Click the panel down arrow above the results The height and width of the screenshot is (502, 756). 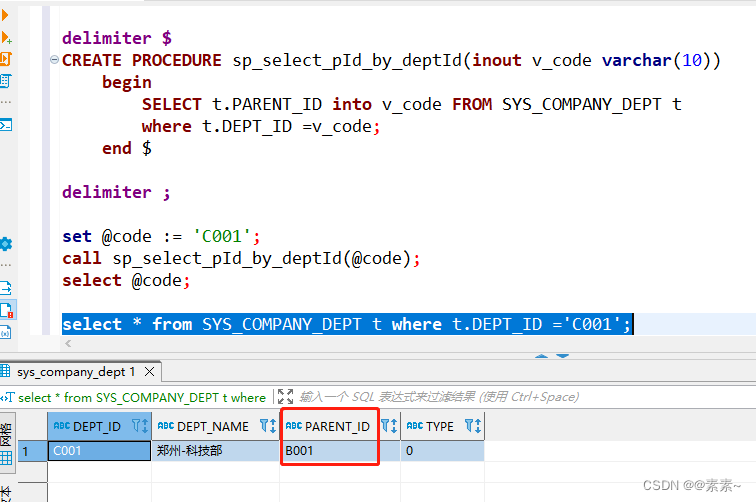pyautogui.click(x=563, y=356)
